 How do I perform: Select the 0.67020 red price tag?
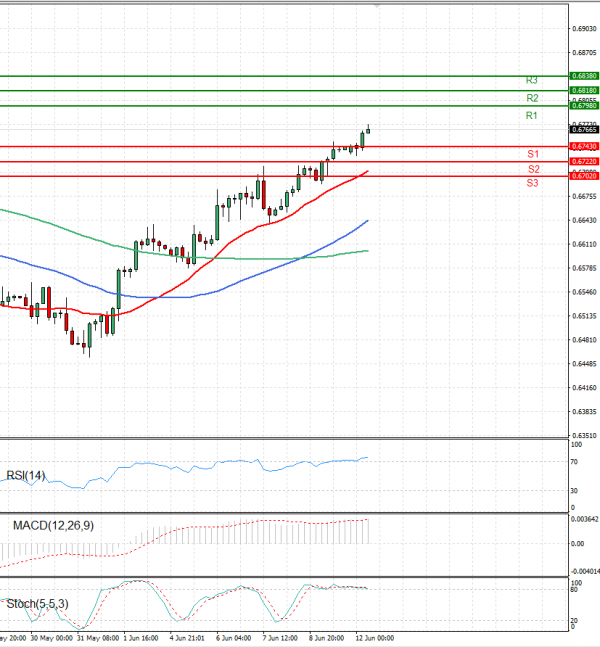(584, 176)
